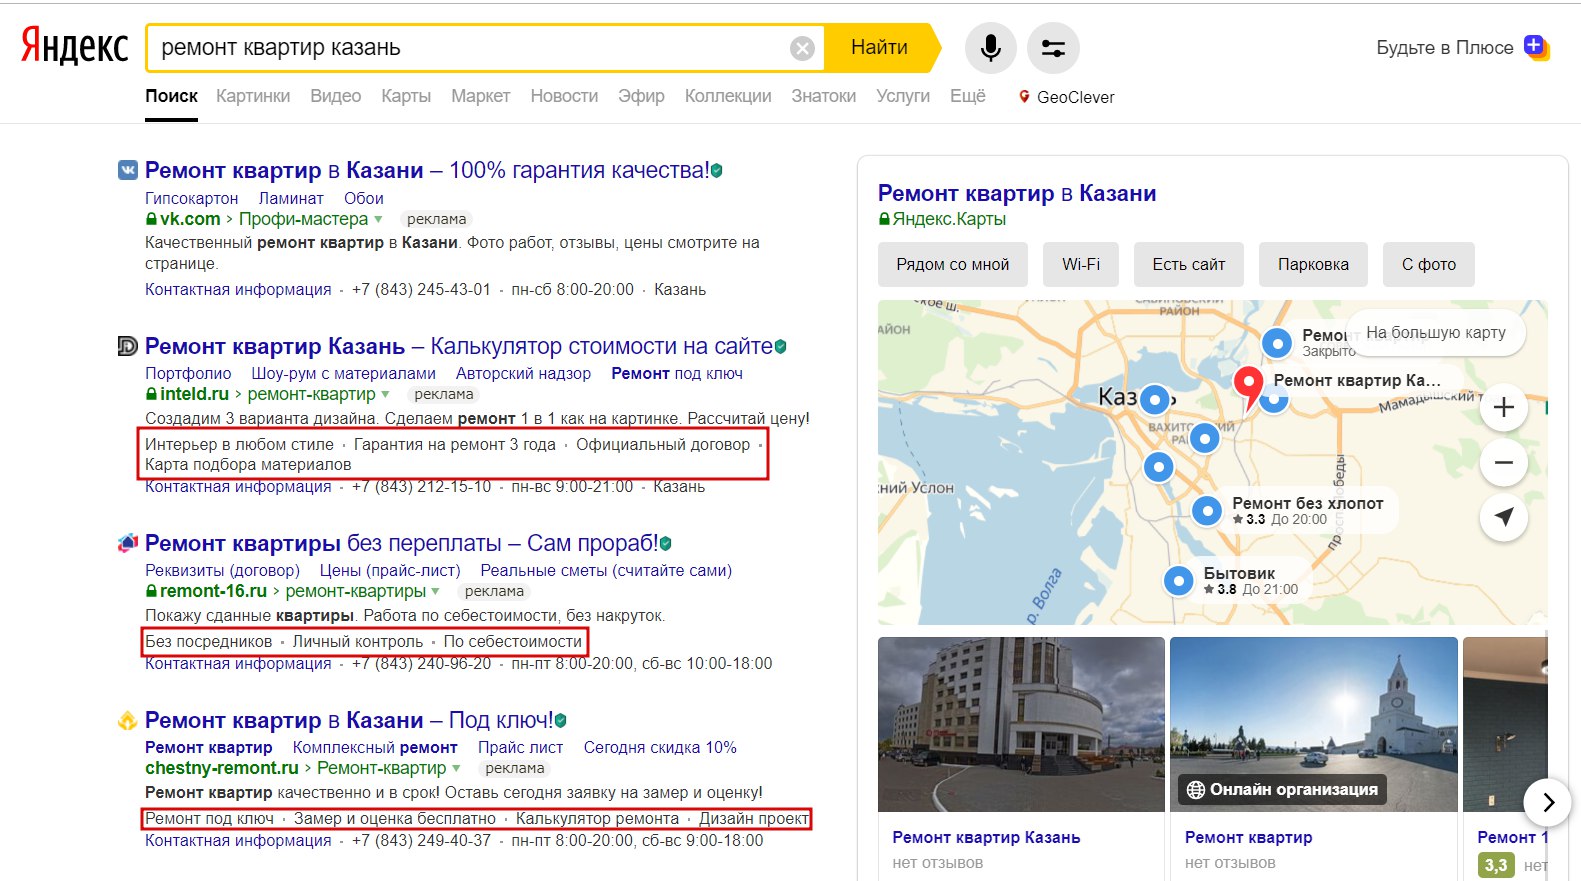Go to the Маркет tab

pos(481,96)
